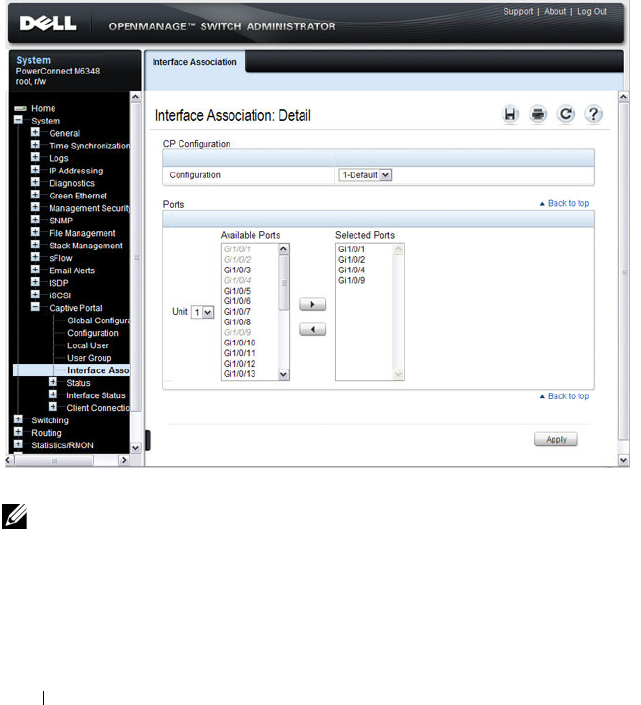Expand the General node
The width and height of the screenshot is (641, 705).
pyautogui.click(x=35, y=132)
